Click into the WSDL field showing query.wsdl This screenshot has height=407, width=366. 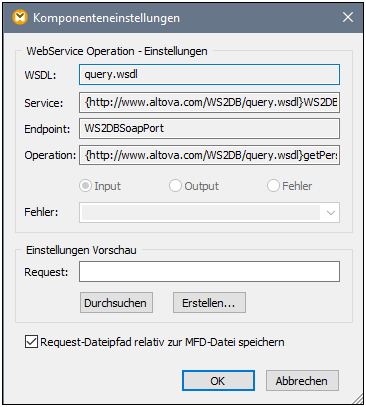[x=209, y=74]
